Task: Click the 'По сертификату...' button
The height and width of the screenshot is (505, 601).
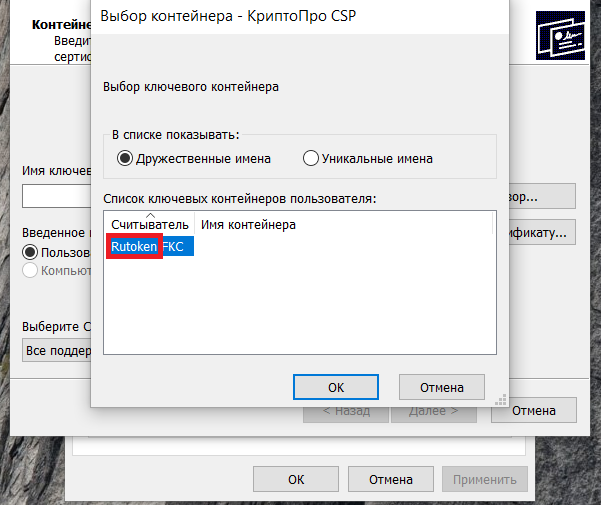Action: click(542, 232)
